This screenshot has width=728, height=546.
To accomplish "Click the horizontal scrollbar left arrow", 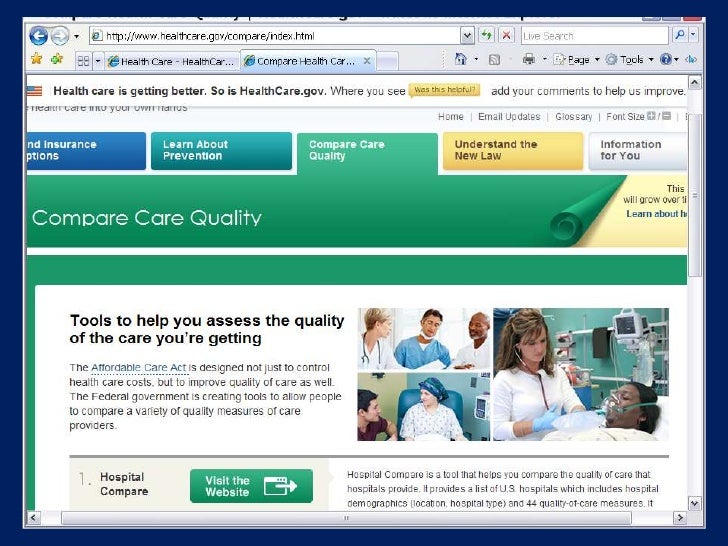I will pos(33,517).
